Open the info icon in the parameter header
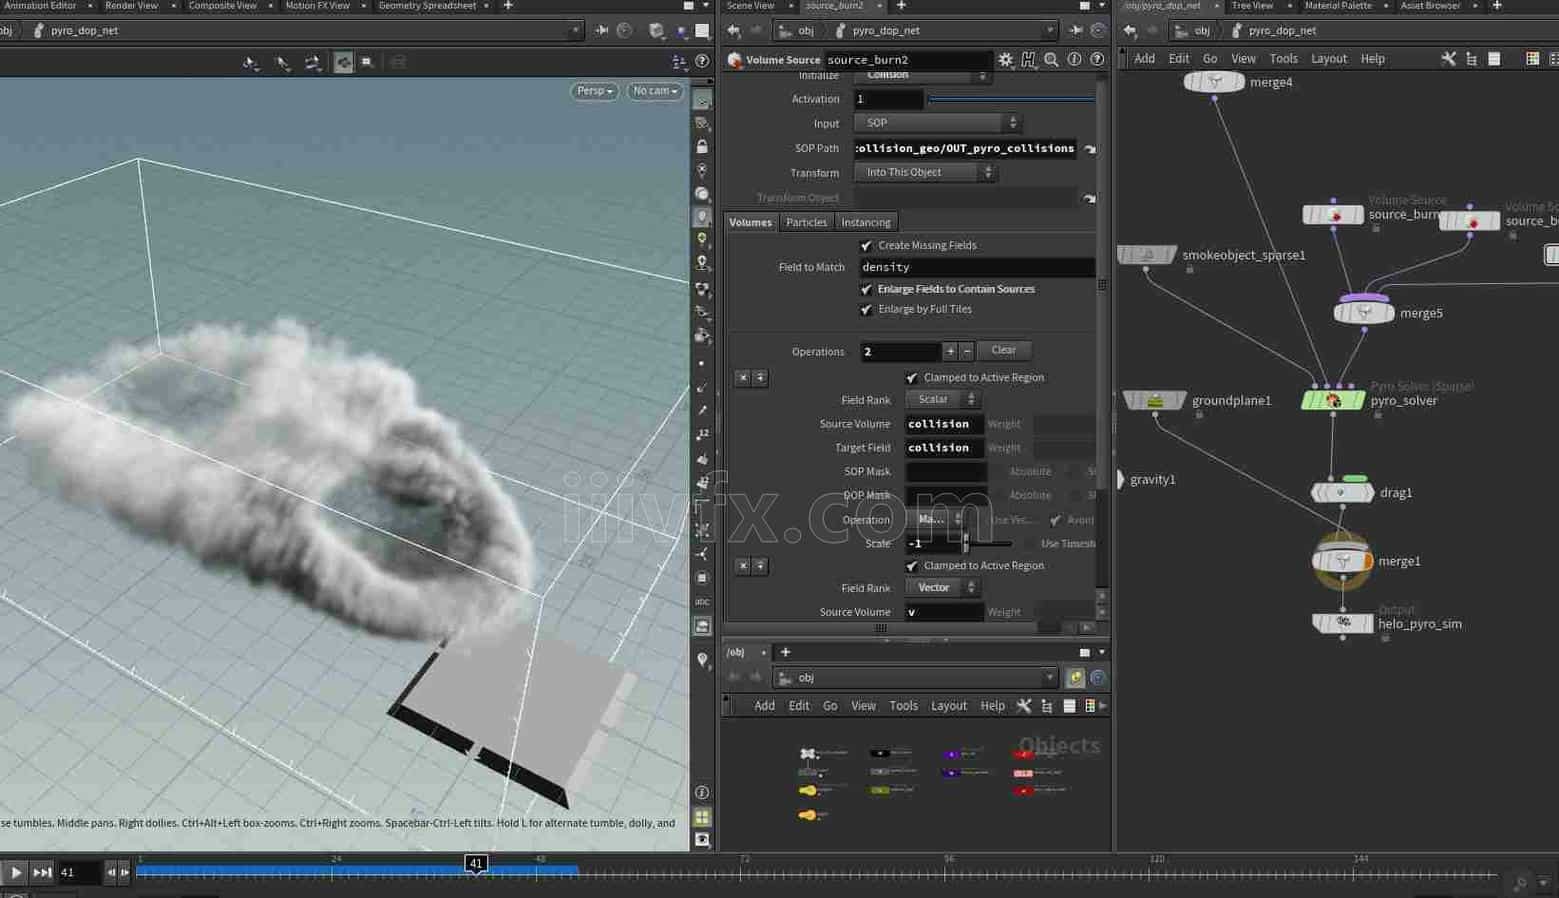1559x898 pixels. 1074,60
